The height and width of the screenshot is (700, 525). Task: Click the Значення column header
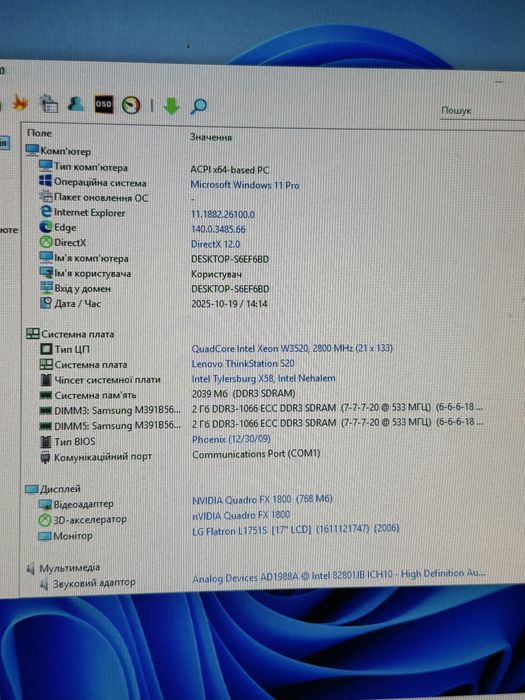(x=211, y=137)
